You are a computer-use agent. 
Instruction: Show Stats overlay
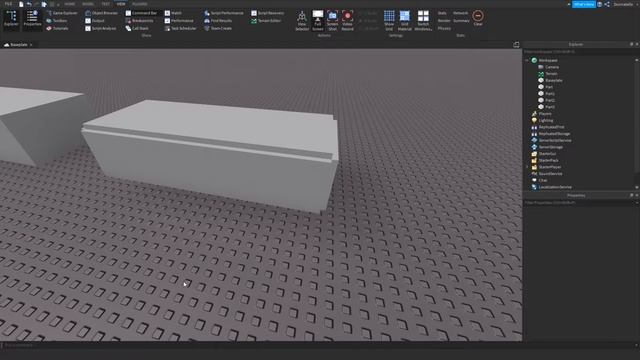click(442, 13)
